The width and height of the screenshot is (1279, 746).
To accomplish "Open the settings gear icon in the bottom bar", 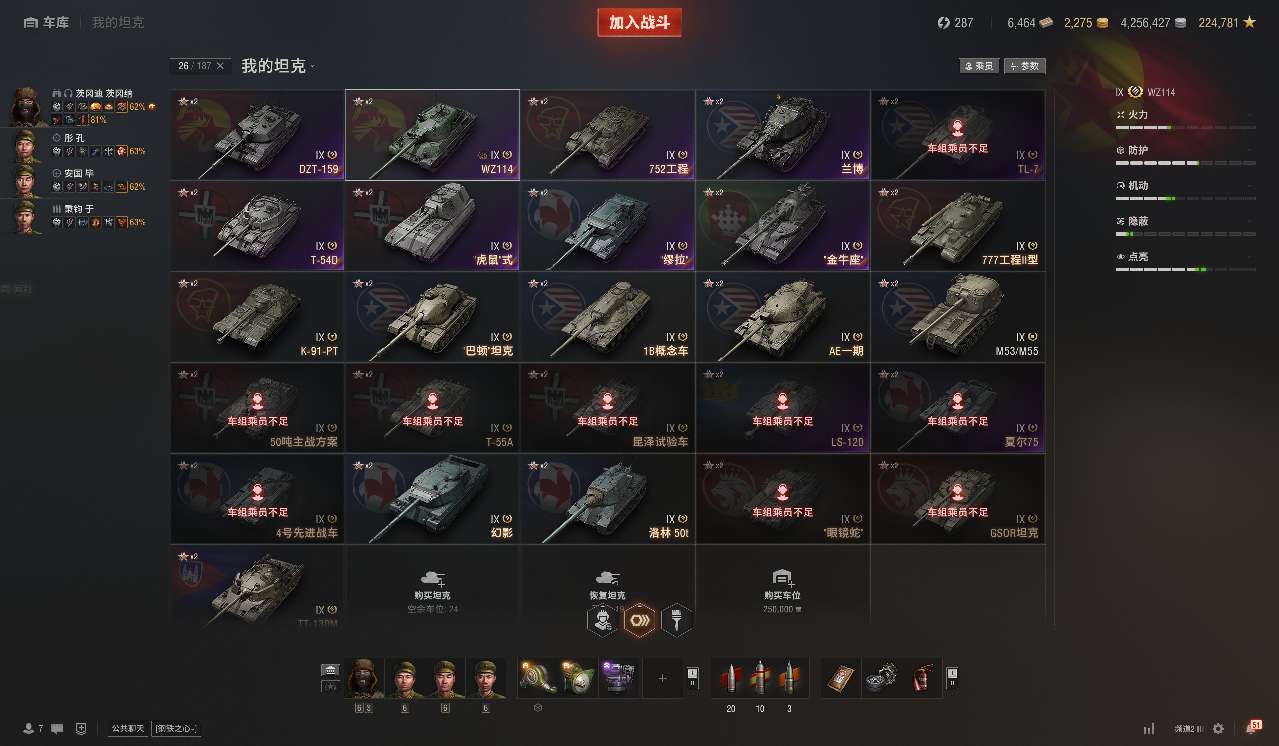I will 1217,728.
